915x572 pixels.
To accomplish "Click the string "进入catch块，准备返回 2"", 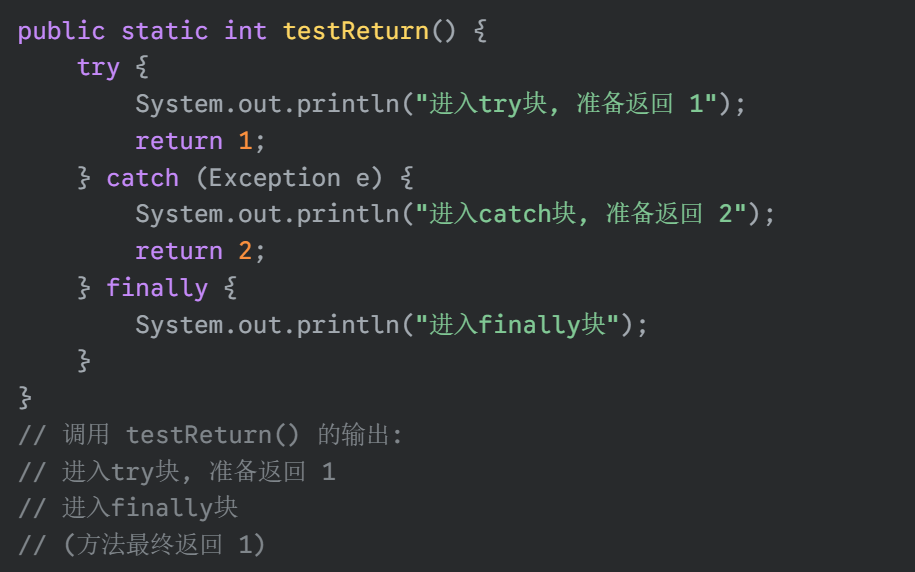I will pyautogui.click(x=582, y=214).
